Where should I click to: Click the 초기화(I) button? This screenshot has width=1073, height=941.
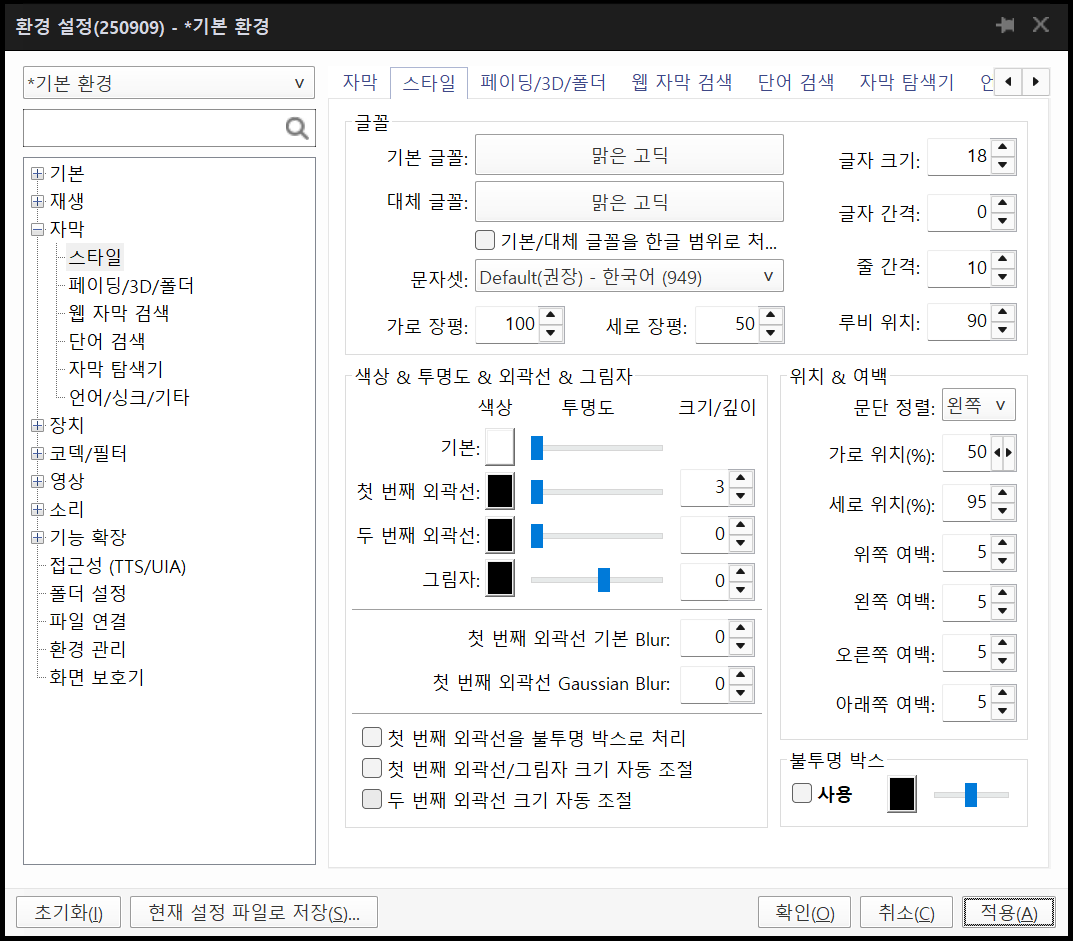coord(68,912)
